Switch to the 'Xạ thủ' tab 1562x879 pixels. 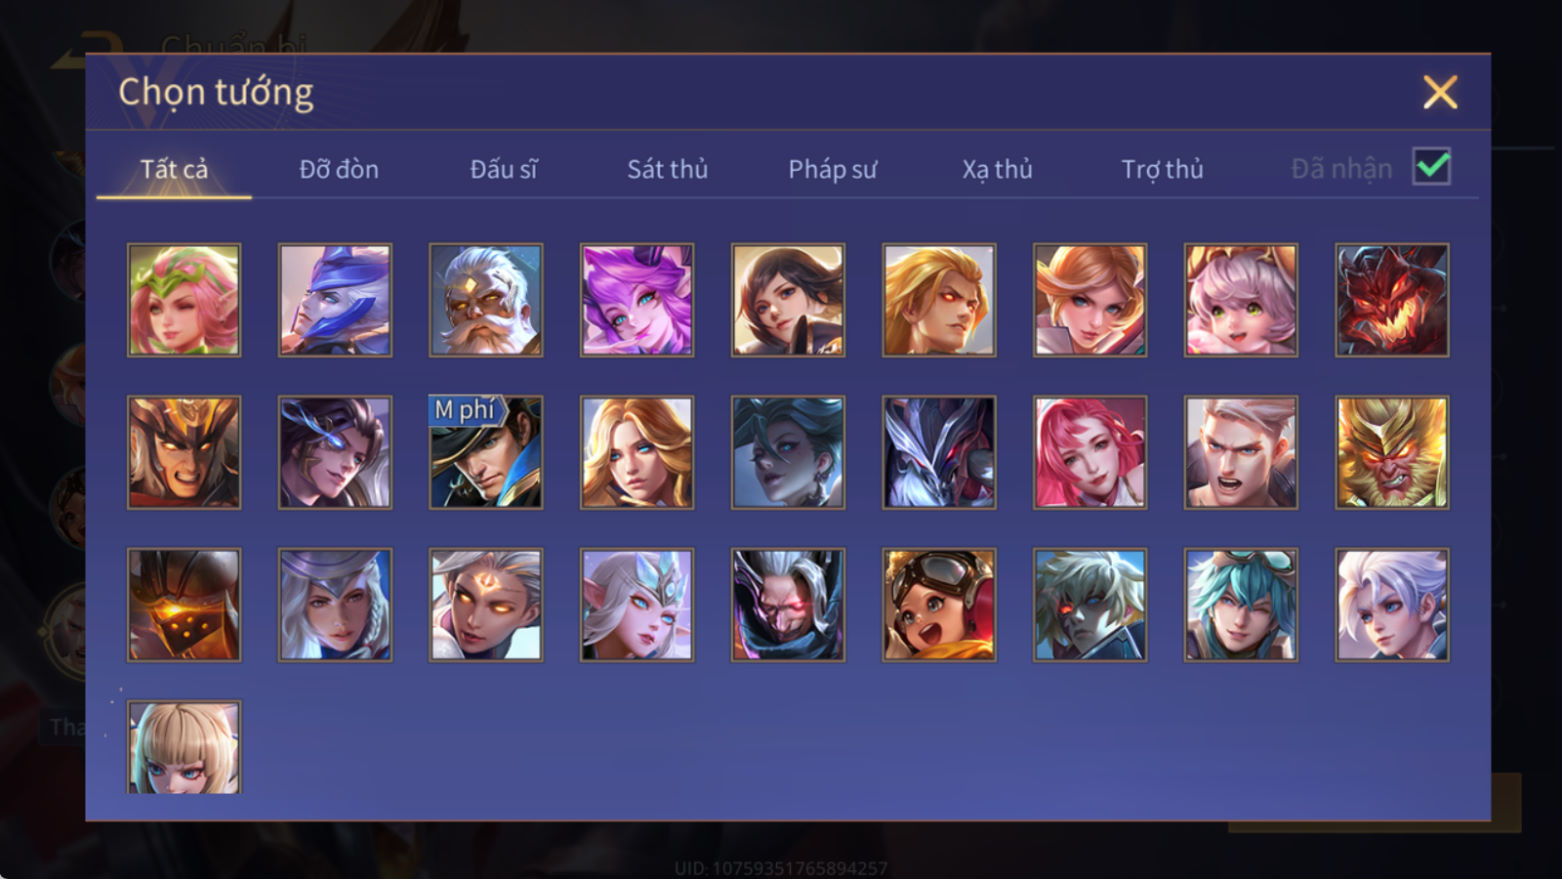997,169
